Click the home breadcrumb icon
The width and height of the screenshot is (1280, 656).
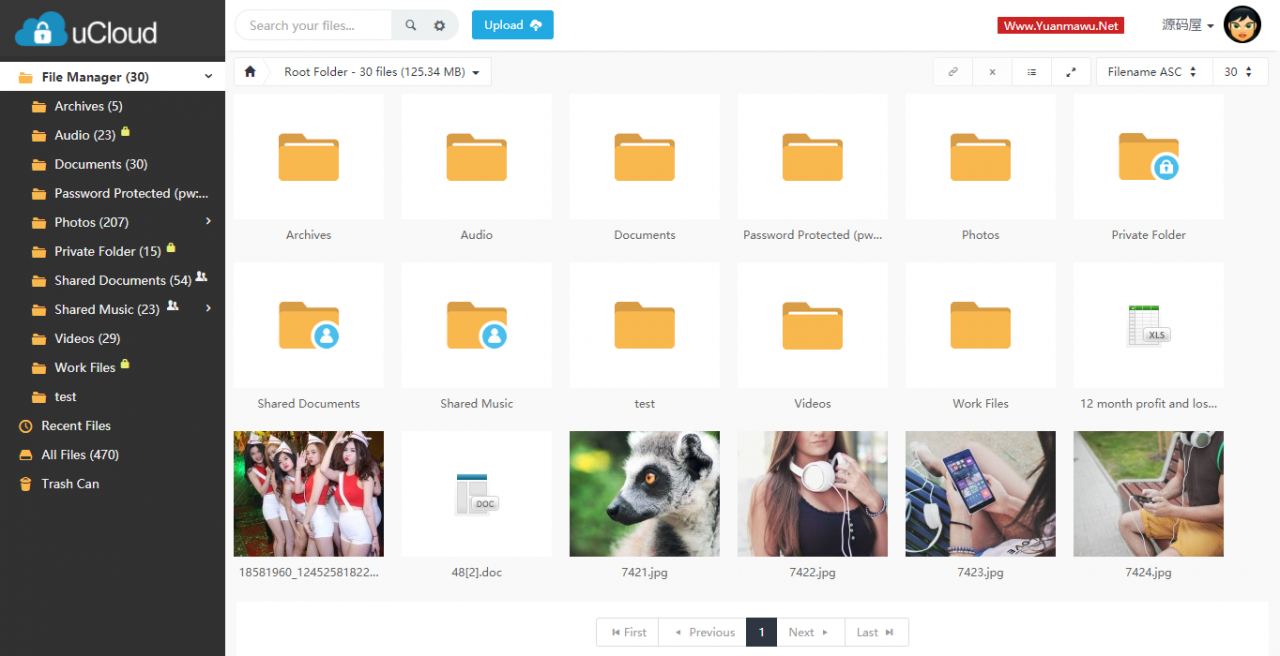pos(250,72)
